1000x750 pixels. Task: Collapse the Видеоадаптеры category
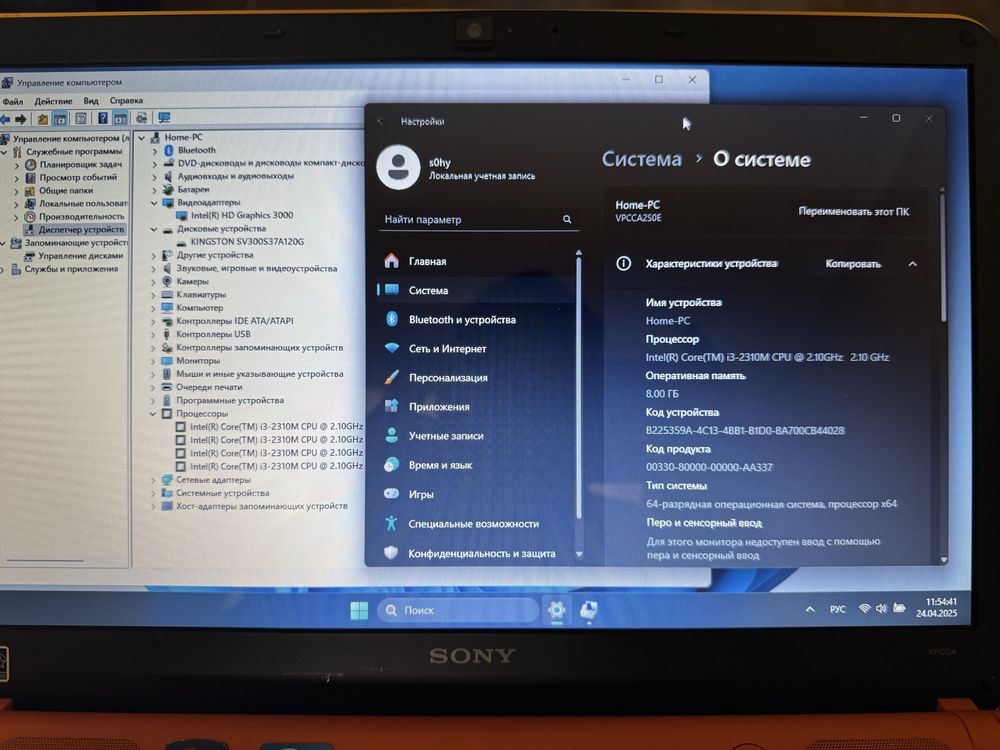tap(154, 203)
